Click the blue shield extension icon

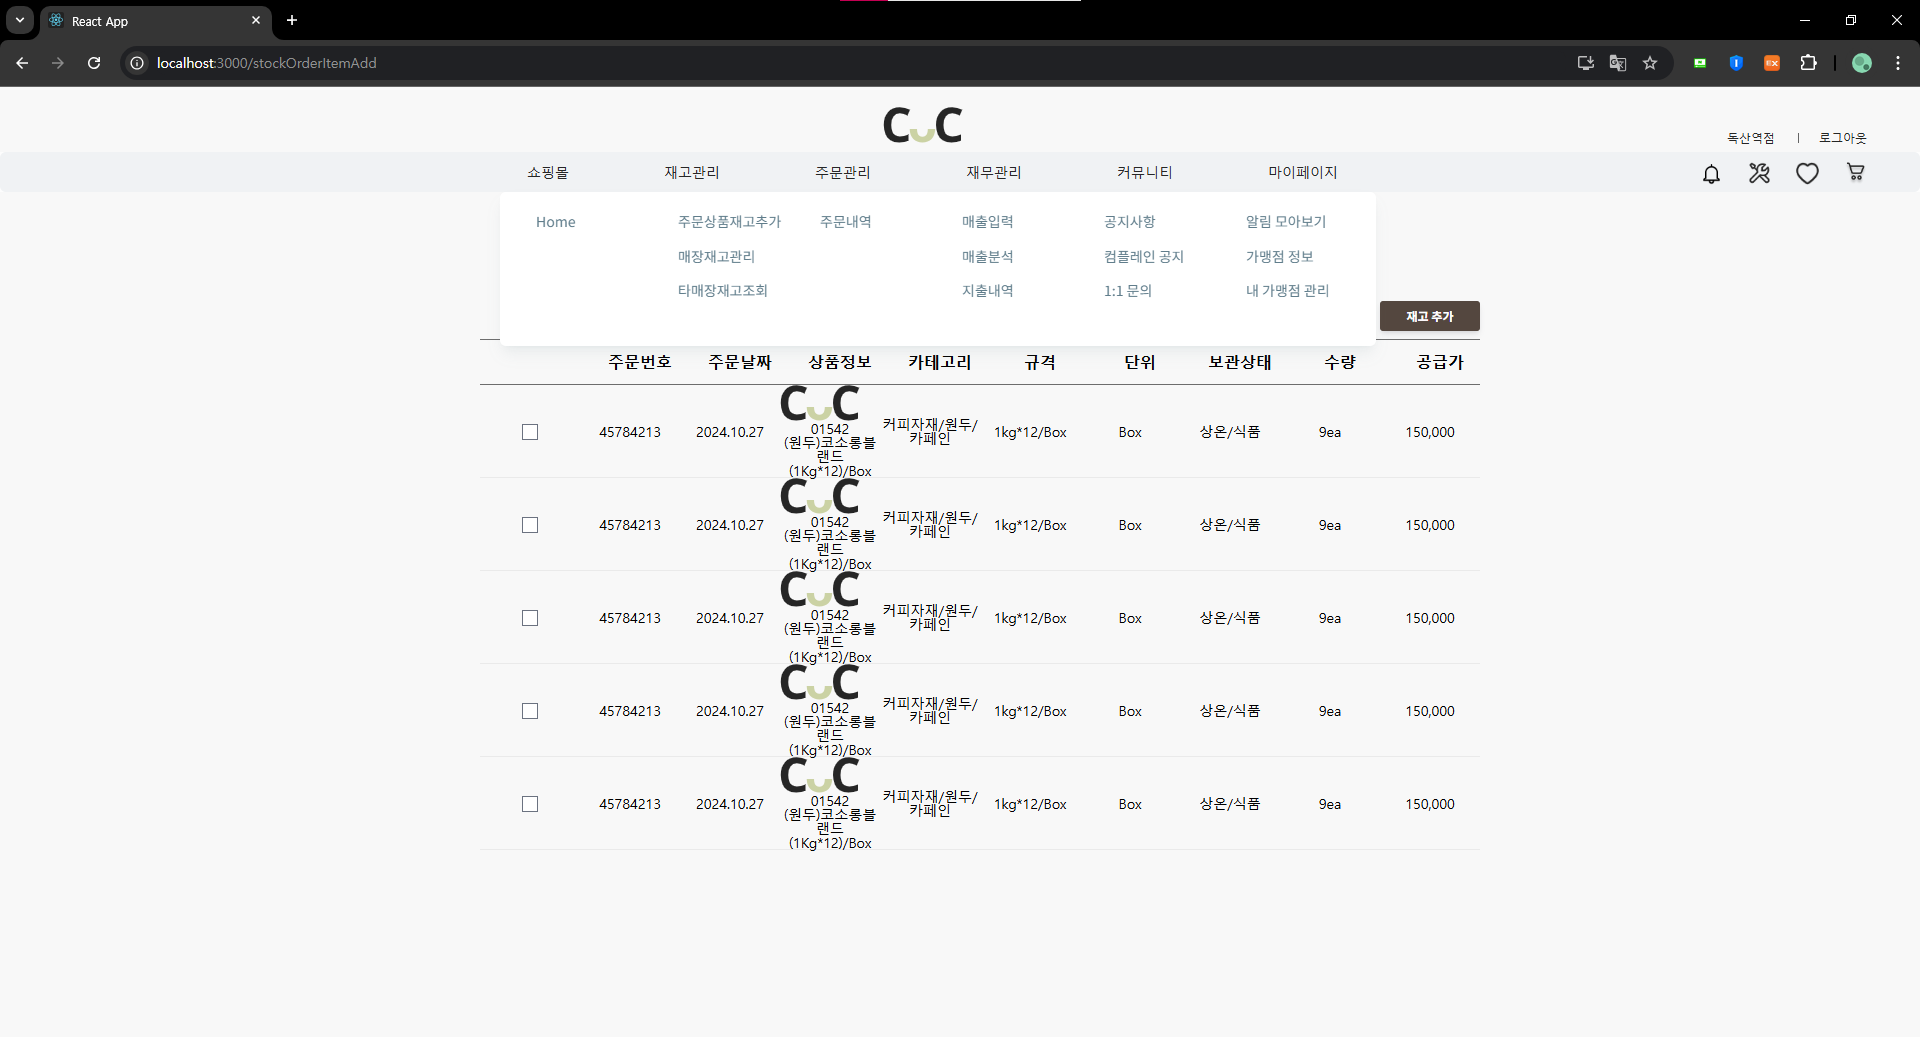pyautogui.click(x=1736, y=63)
